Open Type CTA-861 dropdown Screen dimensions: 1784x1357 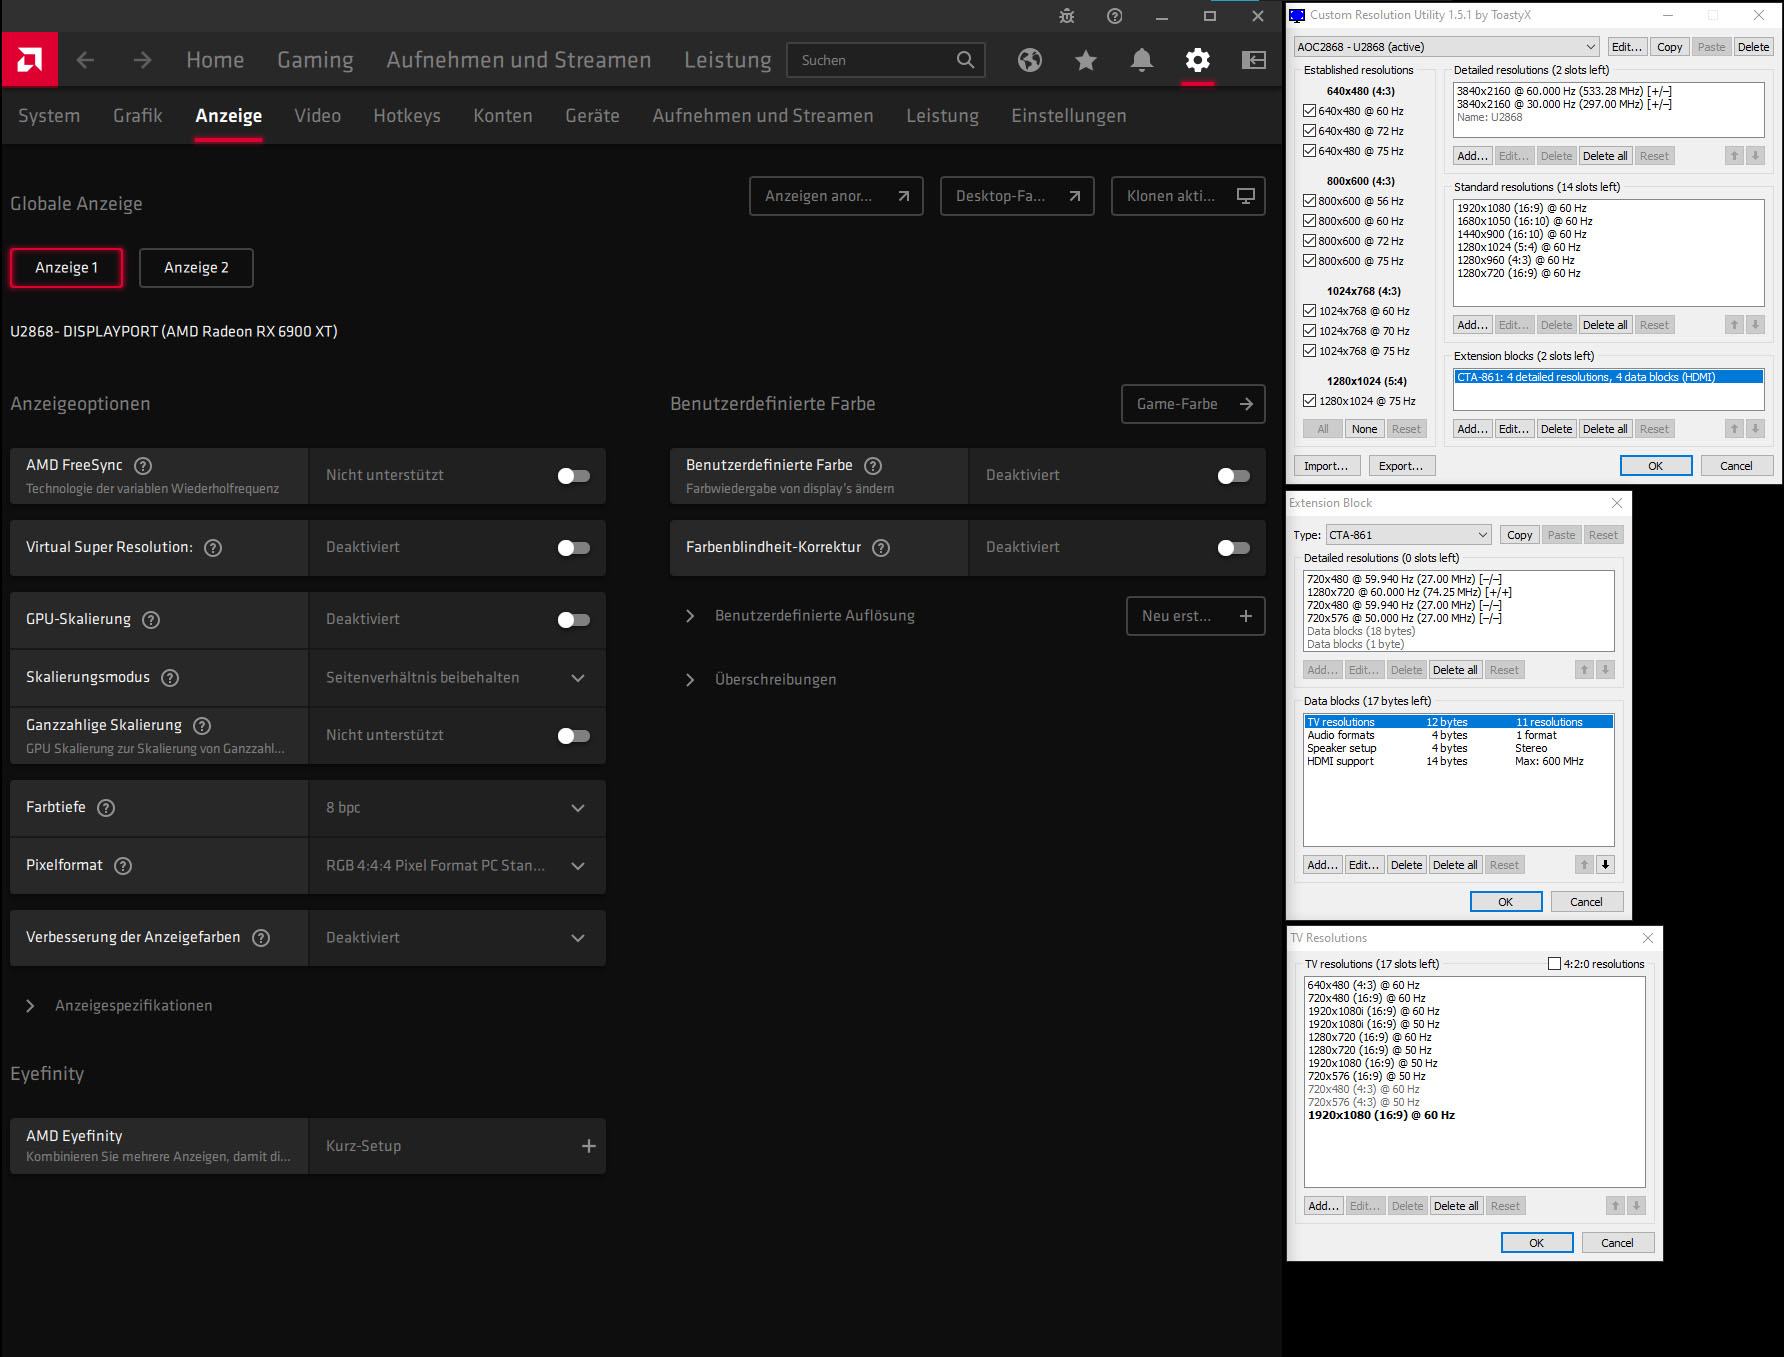[1408, 535]
